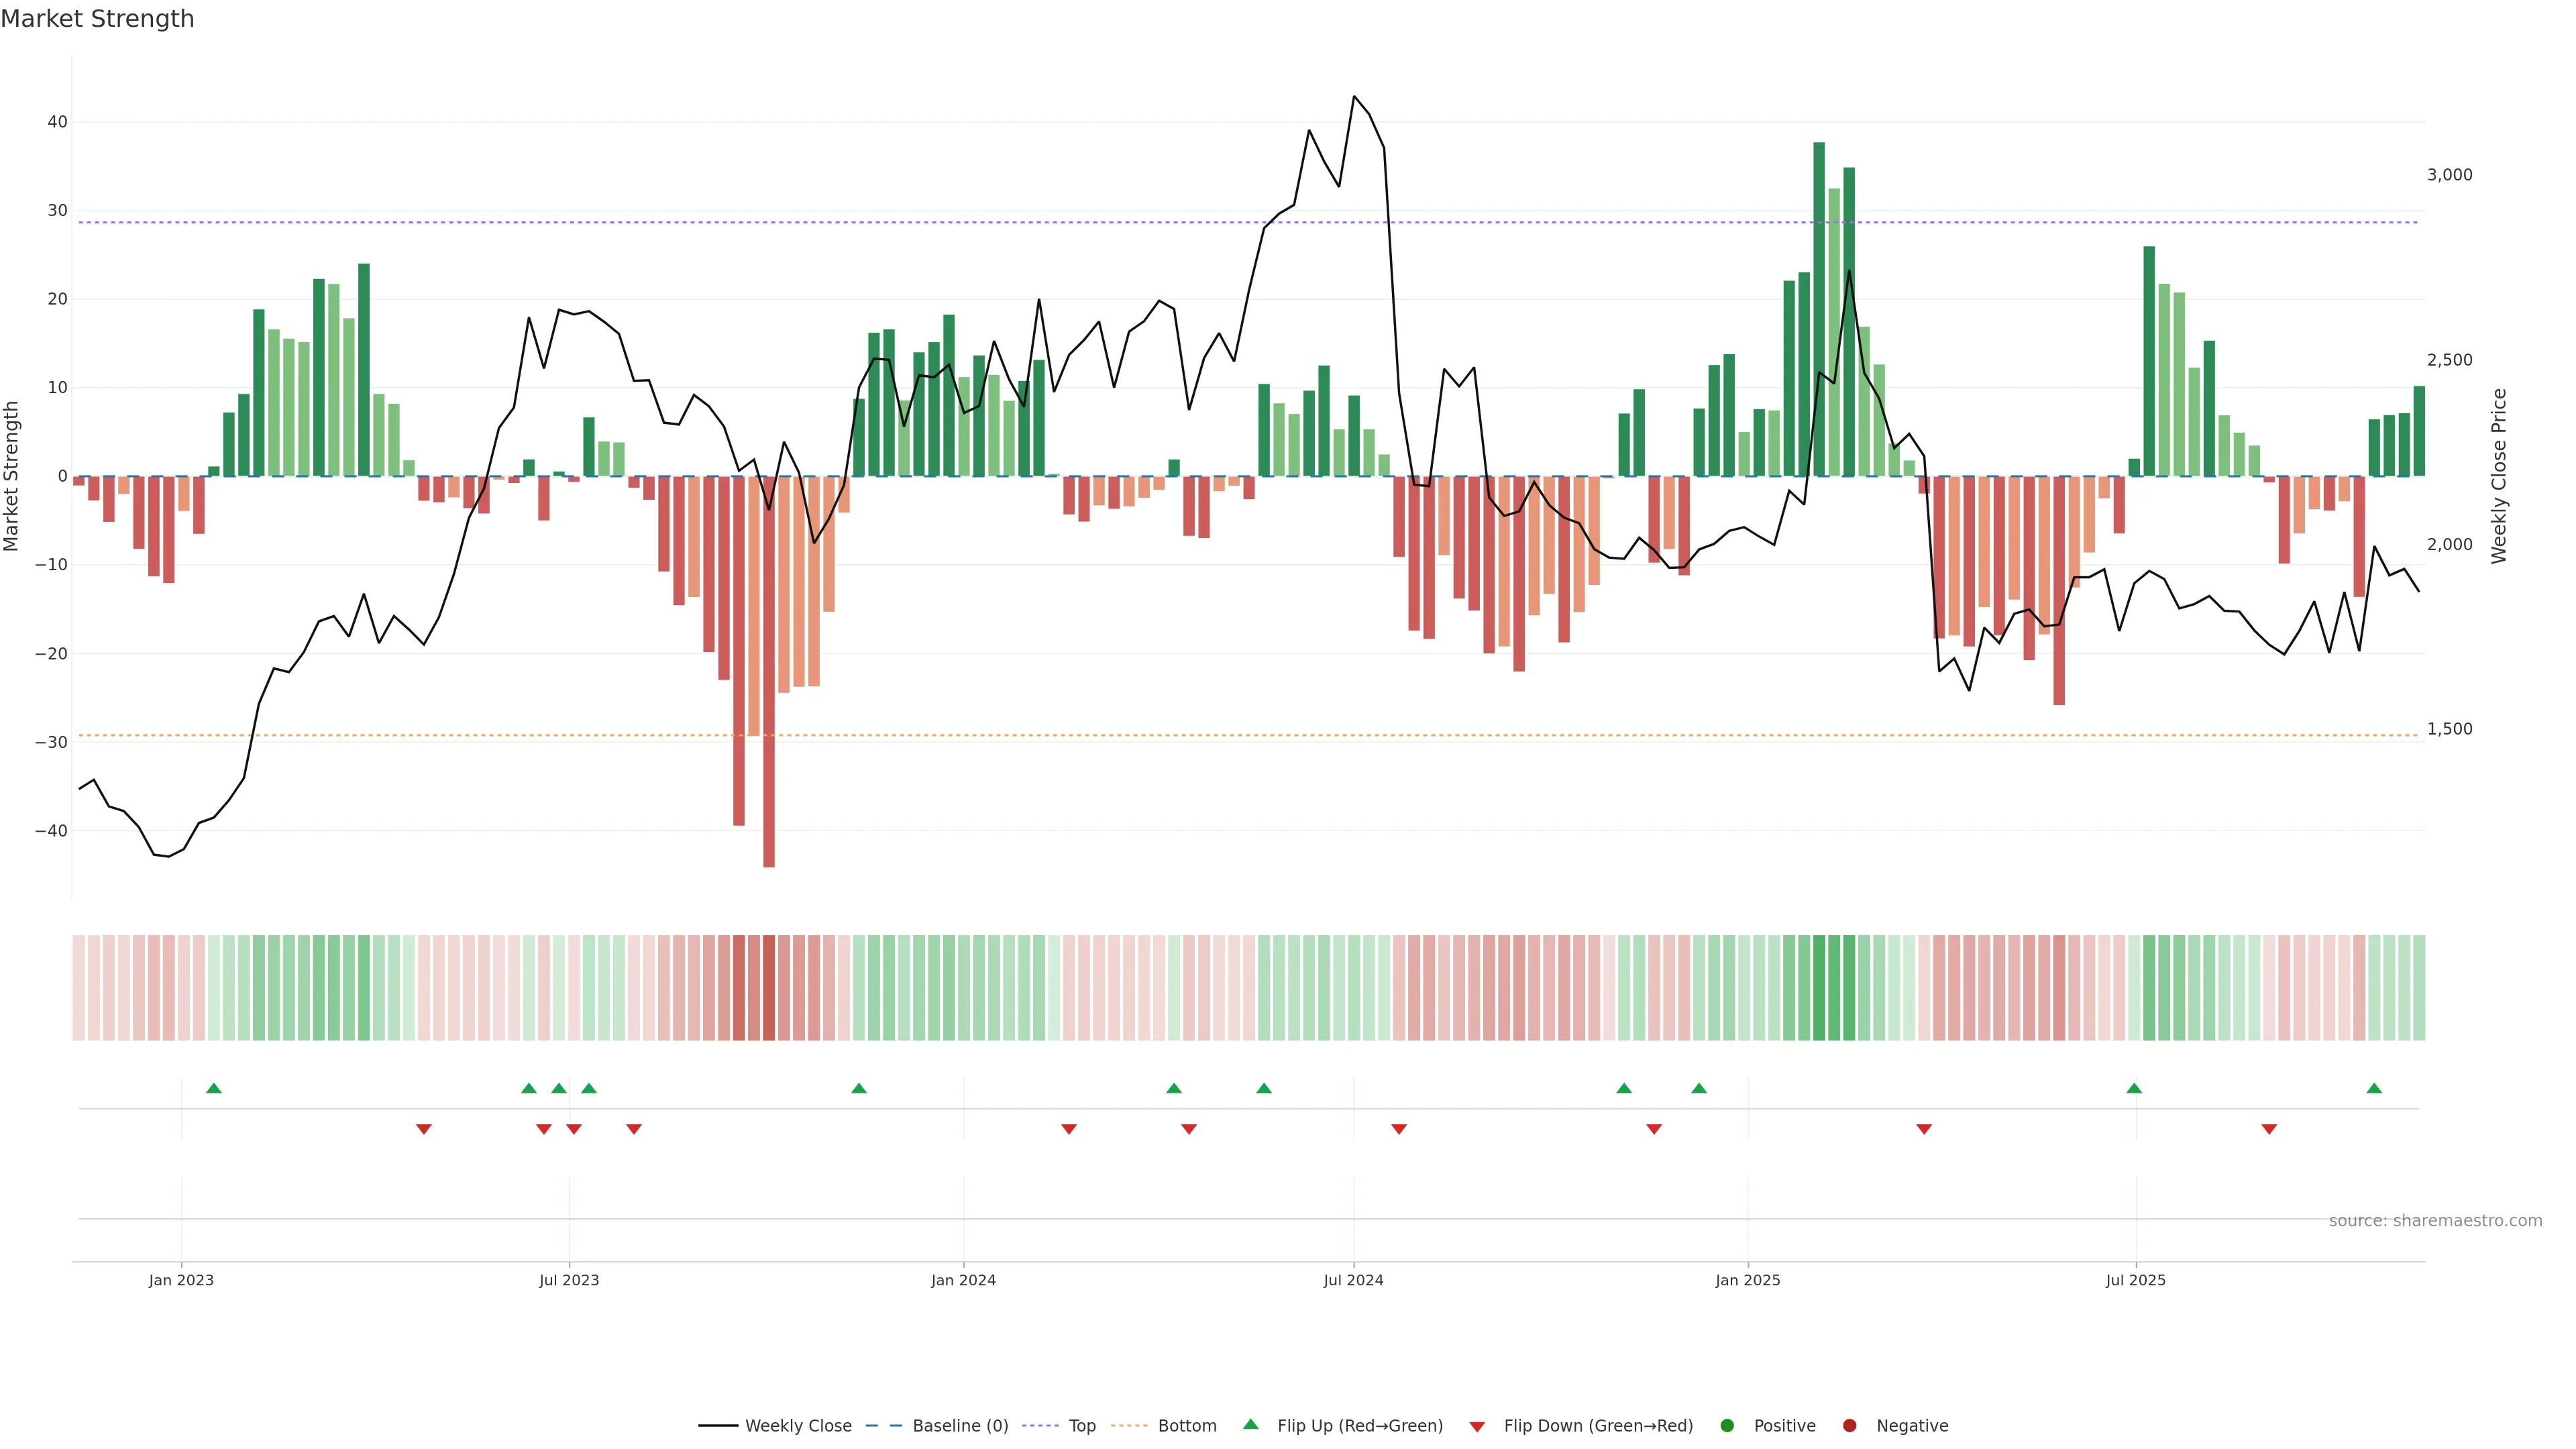
Task: Click the darkest green heatmap strip cell
Action: [1819, 988]
